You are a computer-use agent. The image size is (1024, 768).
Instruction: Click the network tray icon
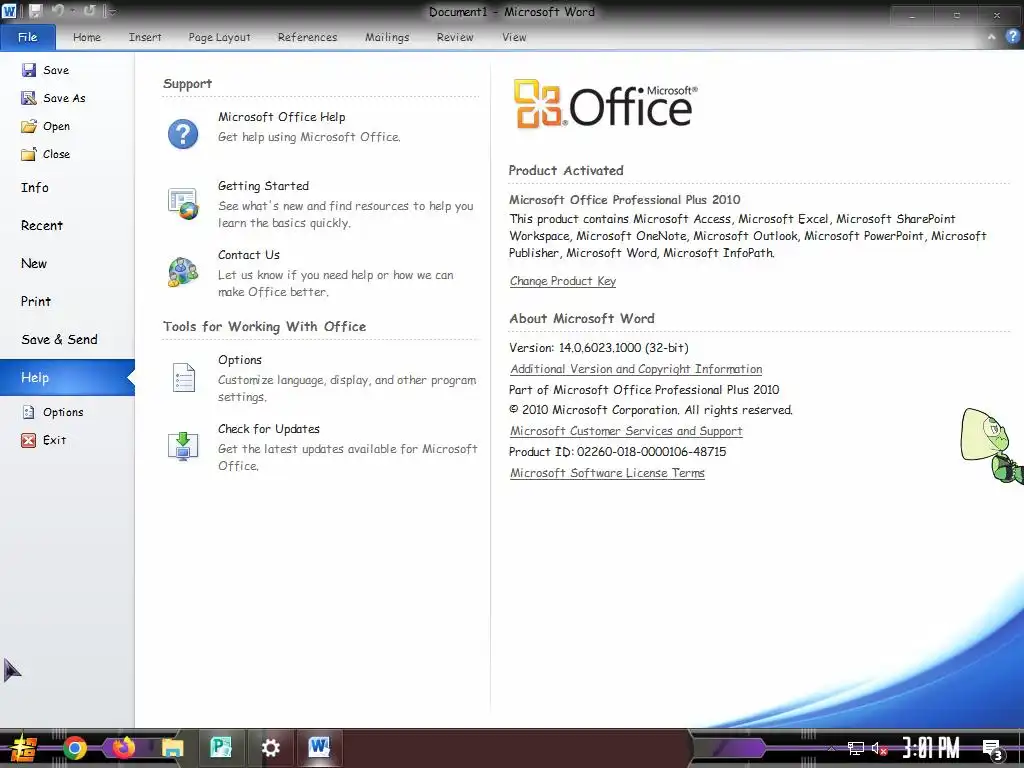pos(856,748)
